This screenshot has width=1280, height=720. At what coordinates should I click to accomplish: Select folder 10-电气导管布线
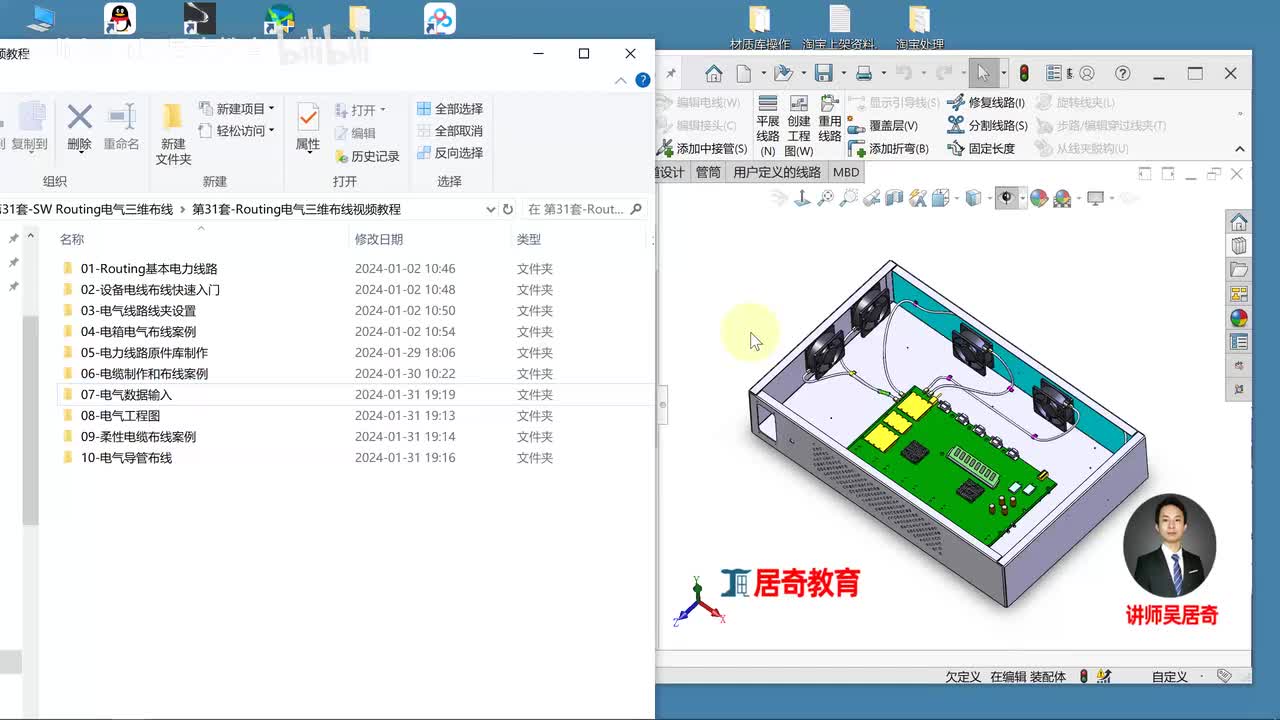pos(126,457)
